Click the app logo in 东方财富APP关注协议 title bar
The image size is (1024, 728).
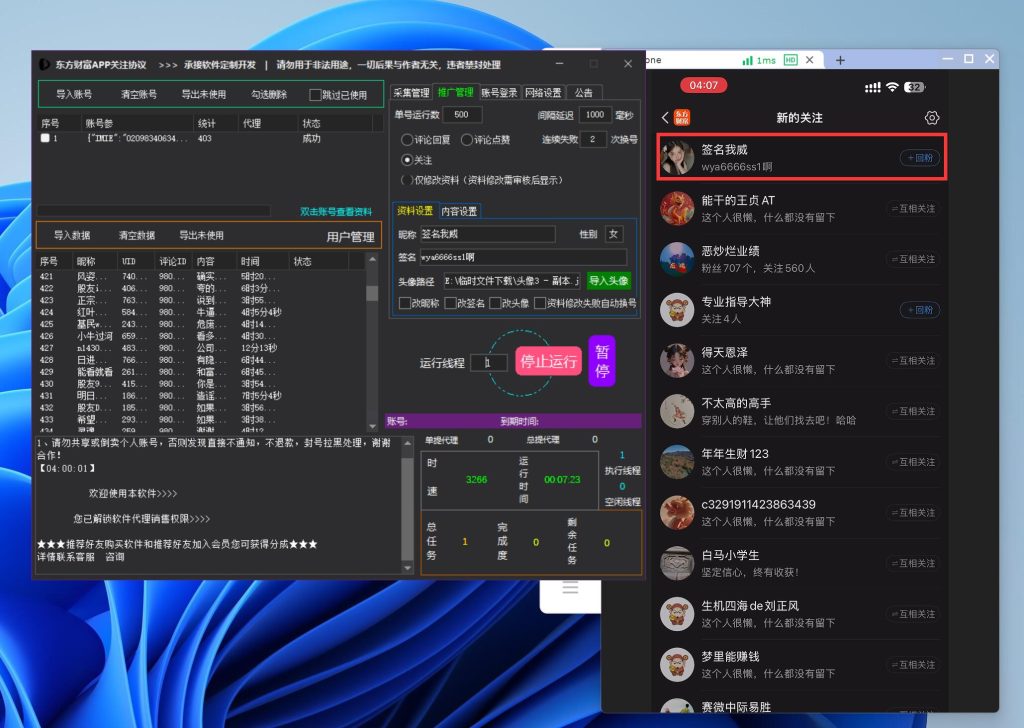pyautogui.click(x=45, y=64)
